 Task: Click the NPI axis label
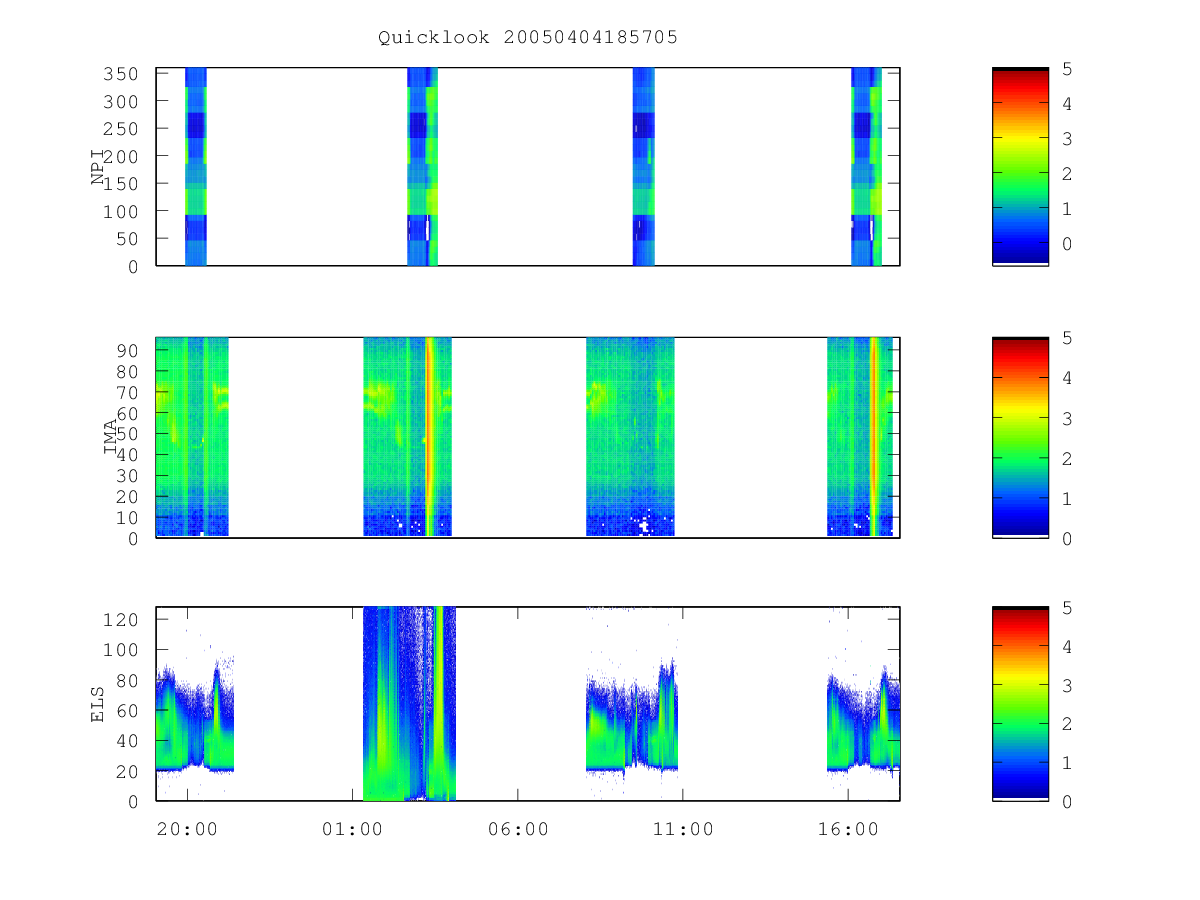point(99,167)
